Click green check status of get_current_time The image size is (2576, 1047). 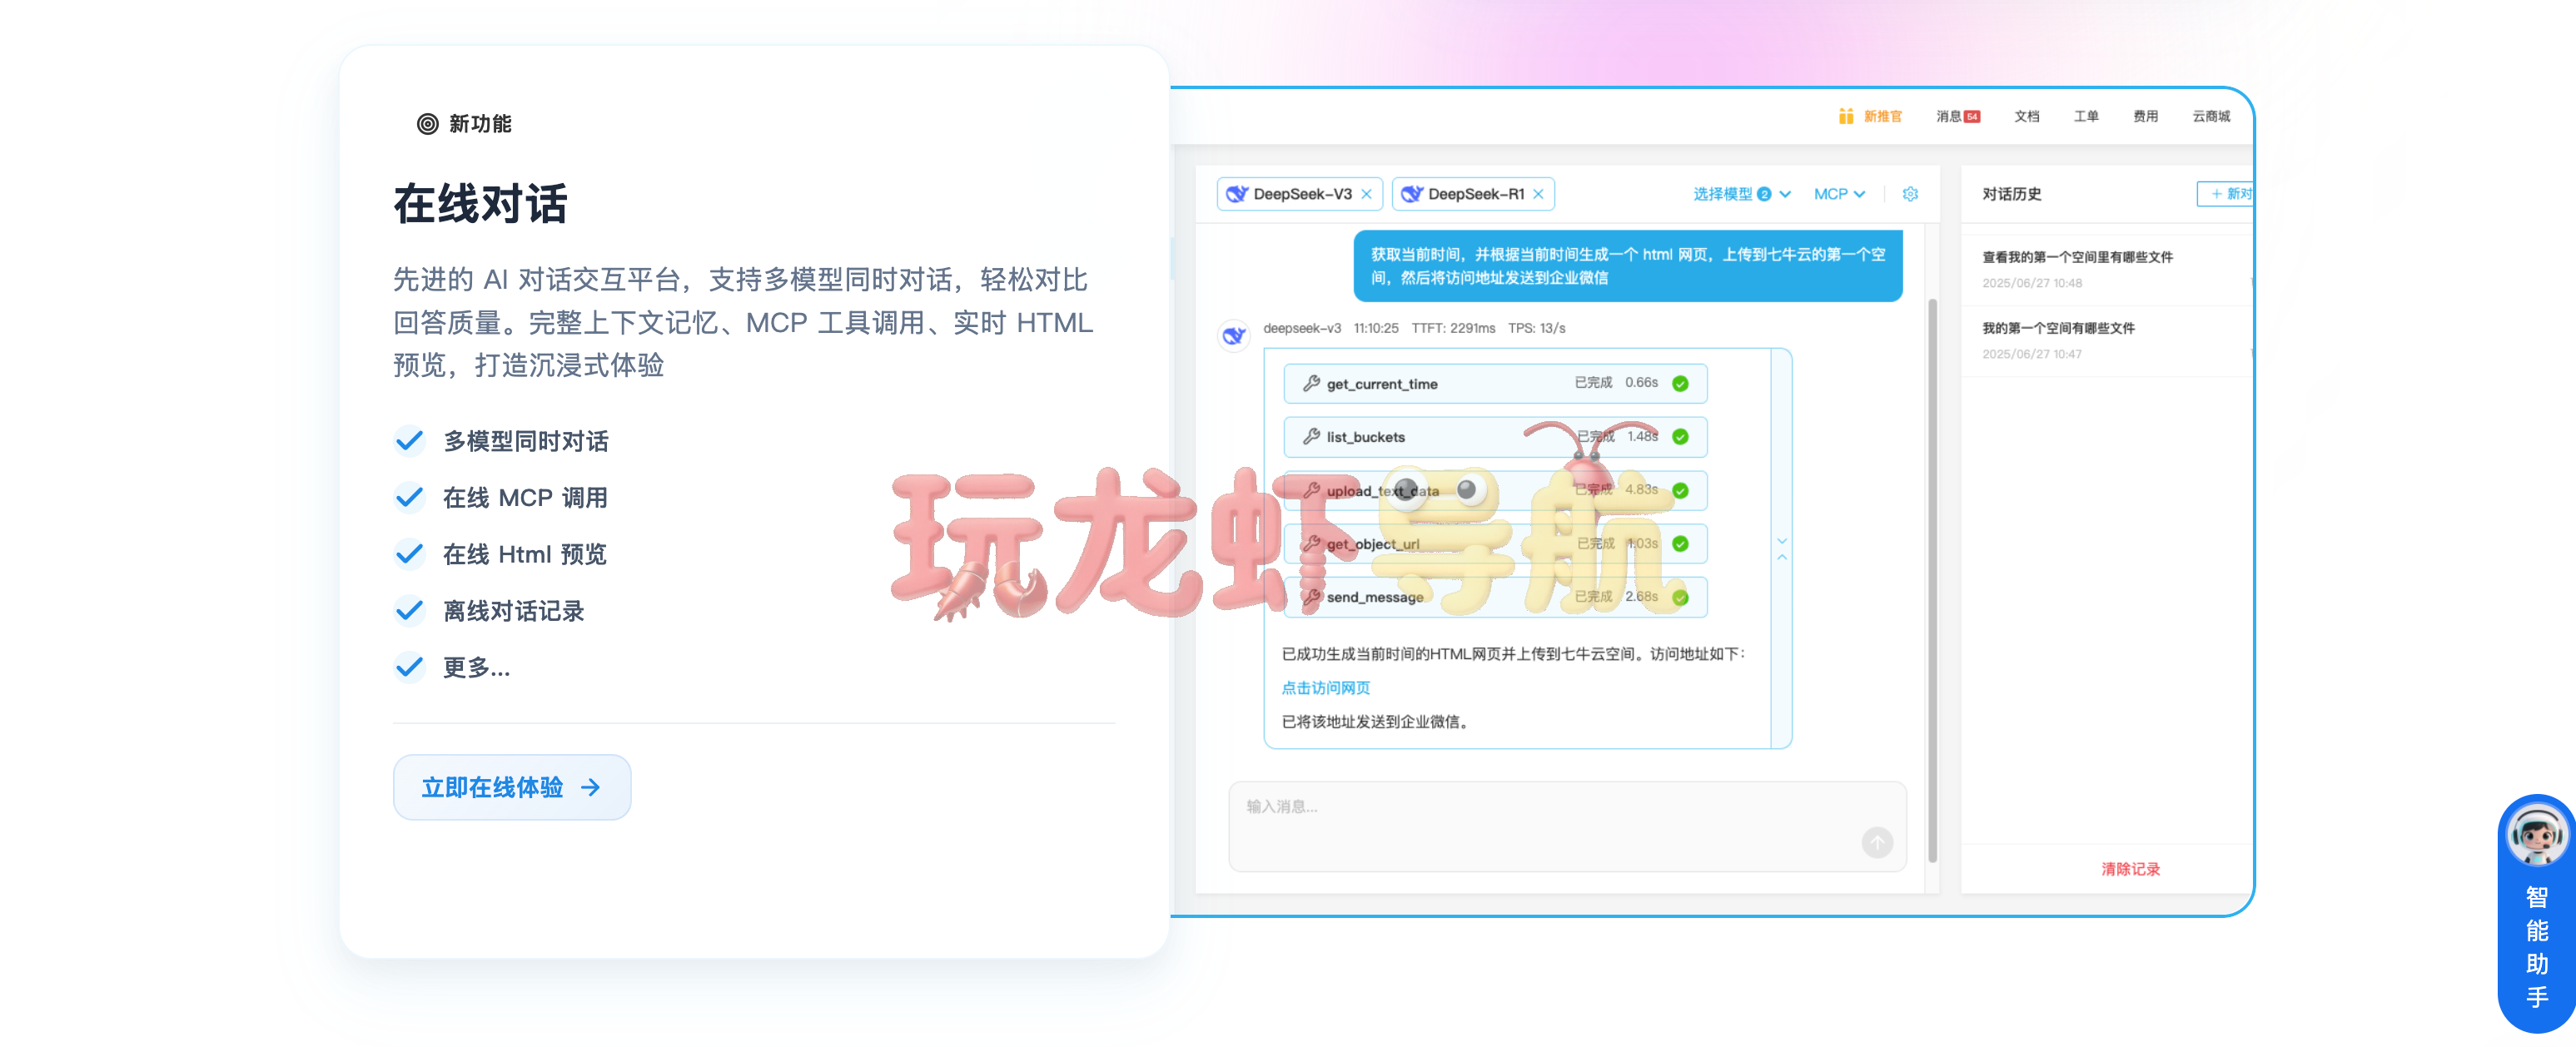click(1680, 383)
